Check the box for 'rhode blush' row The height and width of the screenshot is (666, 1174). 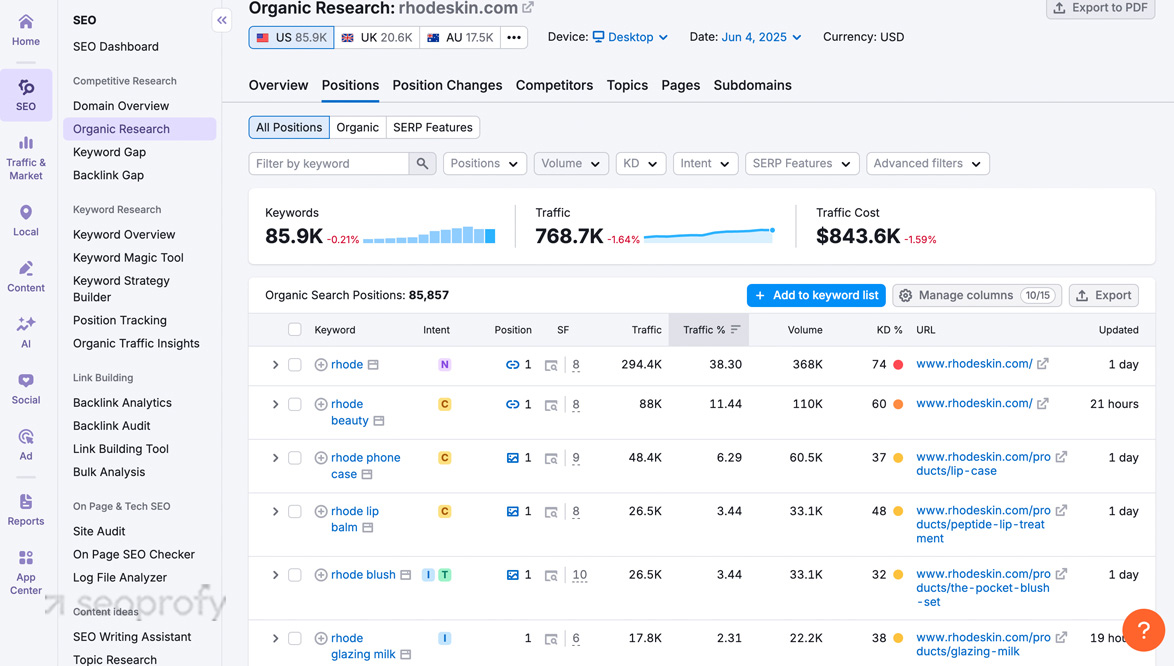coord(295,575)
